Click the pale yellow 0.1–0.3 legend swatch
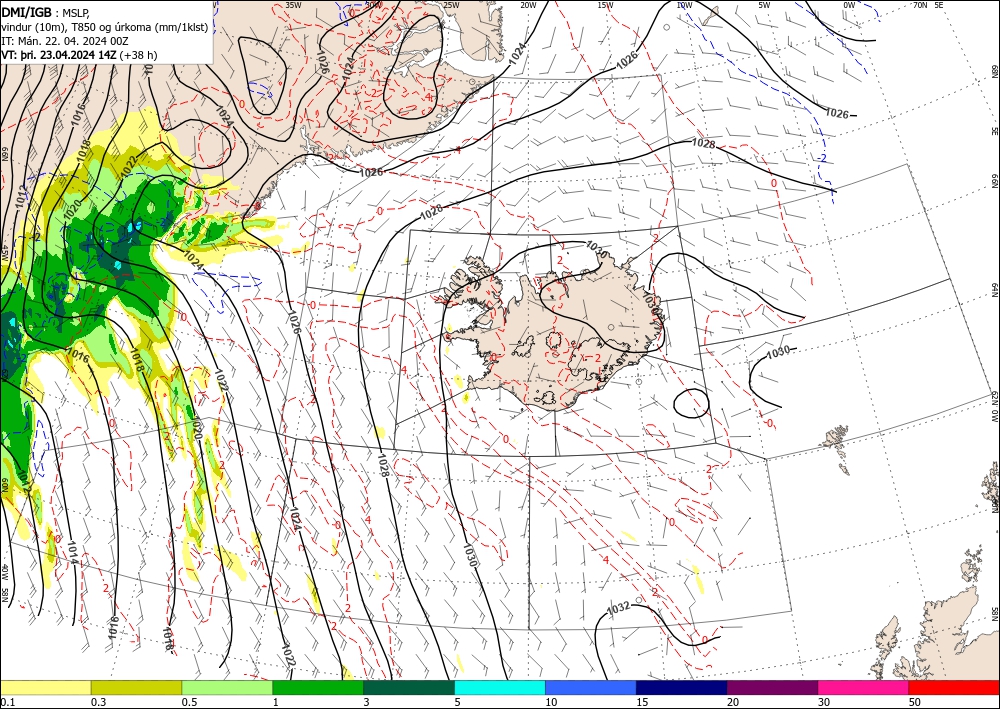This screenshot has width=1000, height=709. point(45,687)
